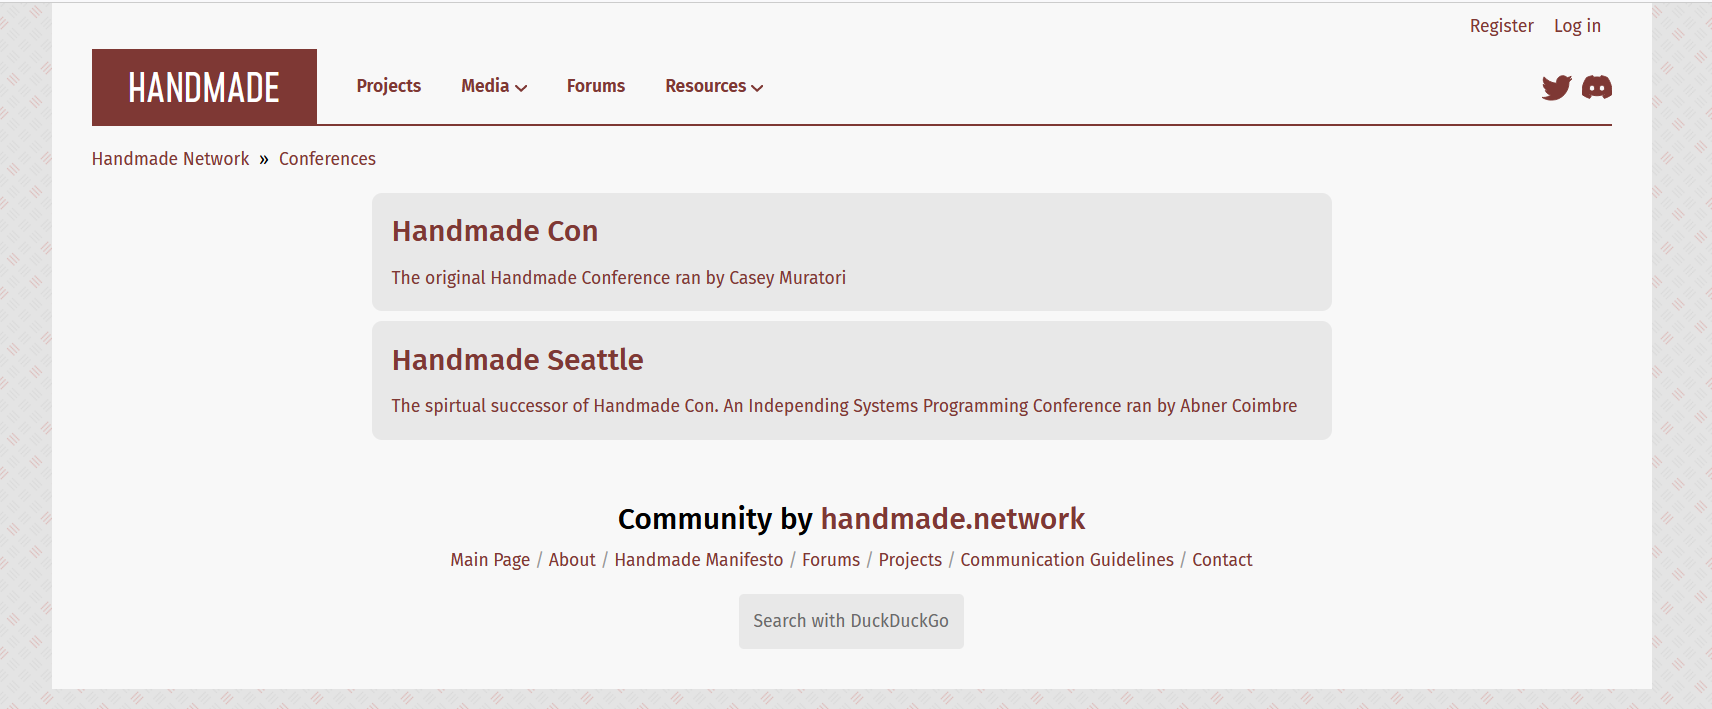
Task: Select the Conferences breadcrumb link
Action: (x=327, y=159)
